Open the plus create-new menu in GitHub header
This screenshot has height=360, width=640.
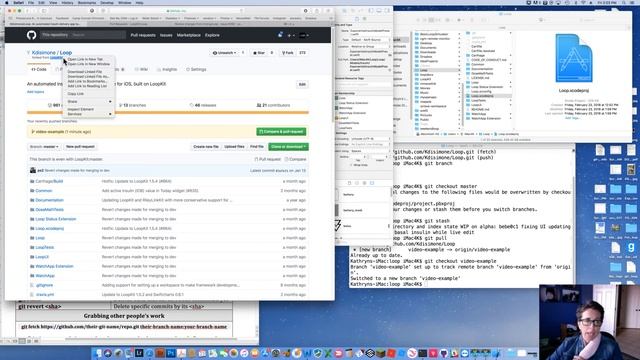290,36
